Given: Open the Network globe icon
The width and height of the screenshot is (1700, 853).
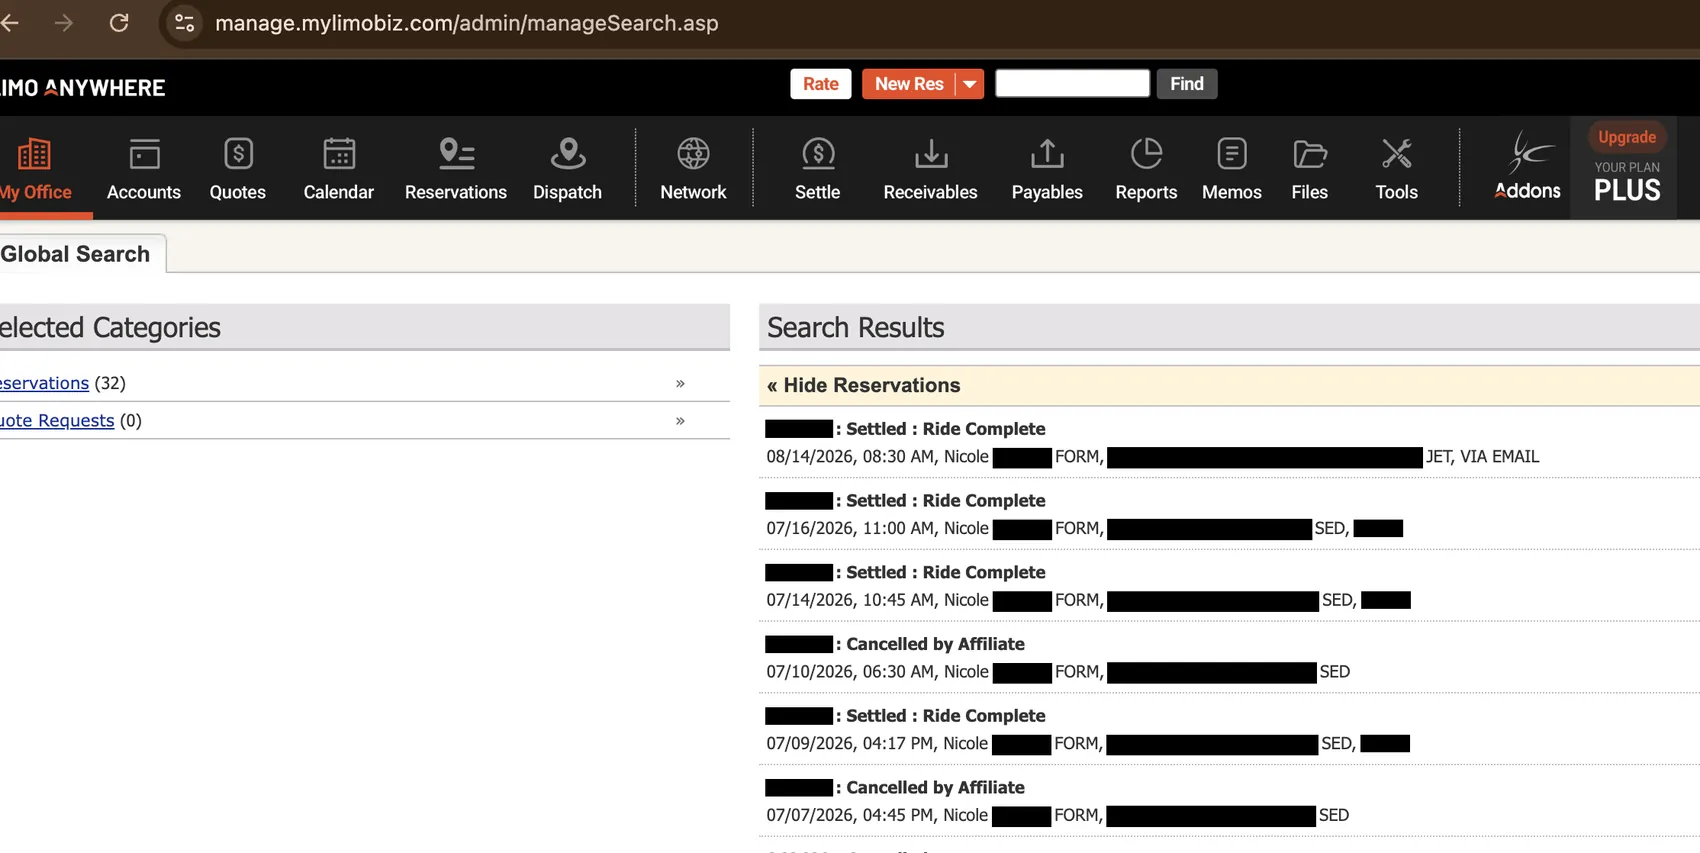Looking at the screenshot, I should click(x=693, y=154).
